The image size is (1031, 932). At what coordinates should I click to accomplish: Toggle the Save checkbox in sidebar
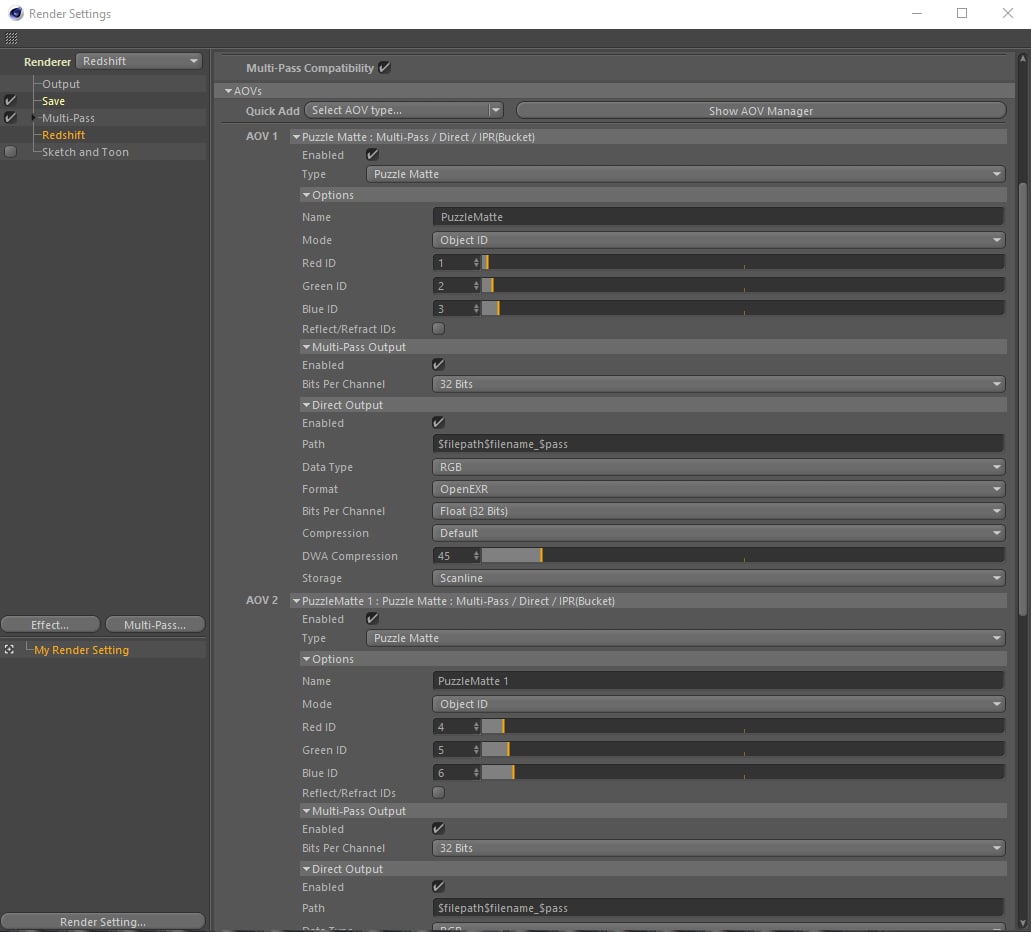(10, 101)
